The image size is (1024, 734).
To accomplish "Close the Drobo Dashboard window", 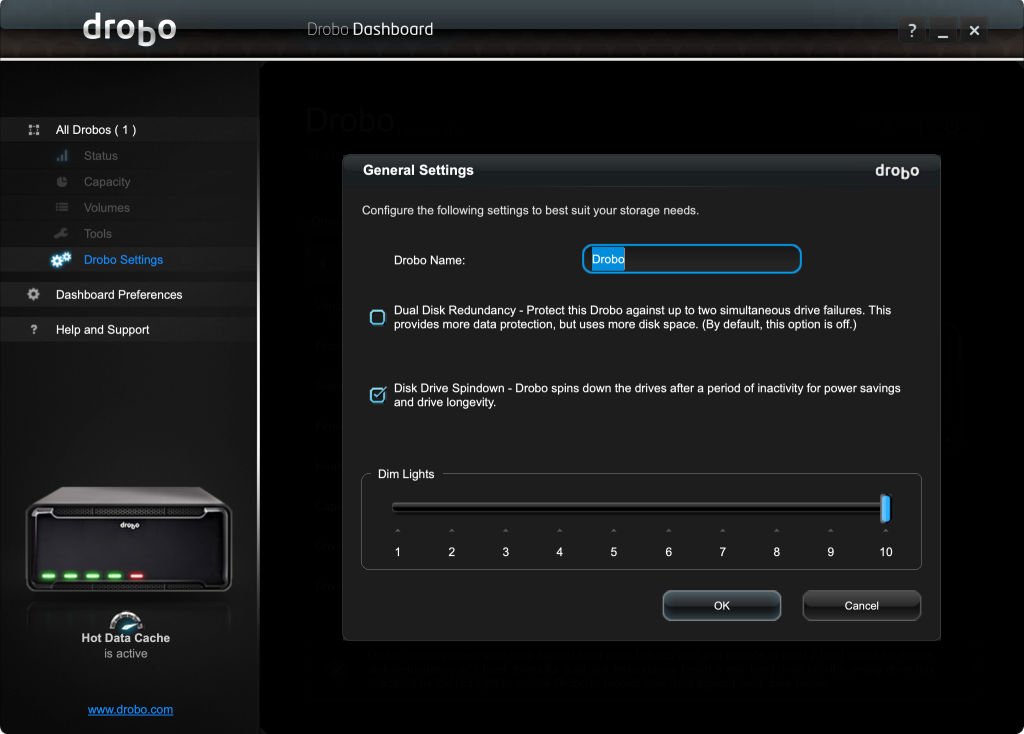I will point(974,30).
